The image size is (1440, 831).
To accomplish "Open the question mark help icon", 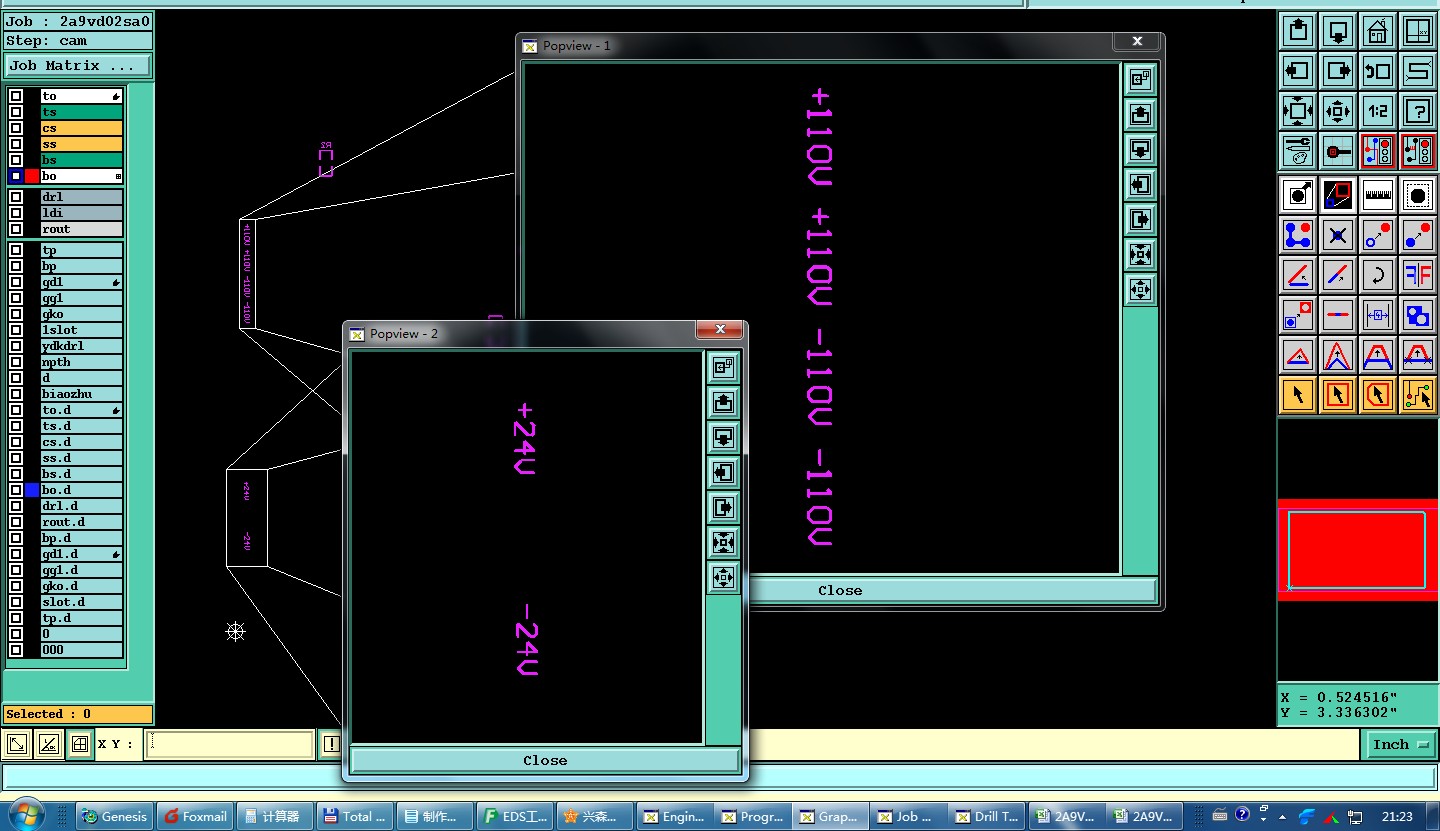I will (1418, 111).
